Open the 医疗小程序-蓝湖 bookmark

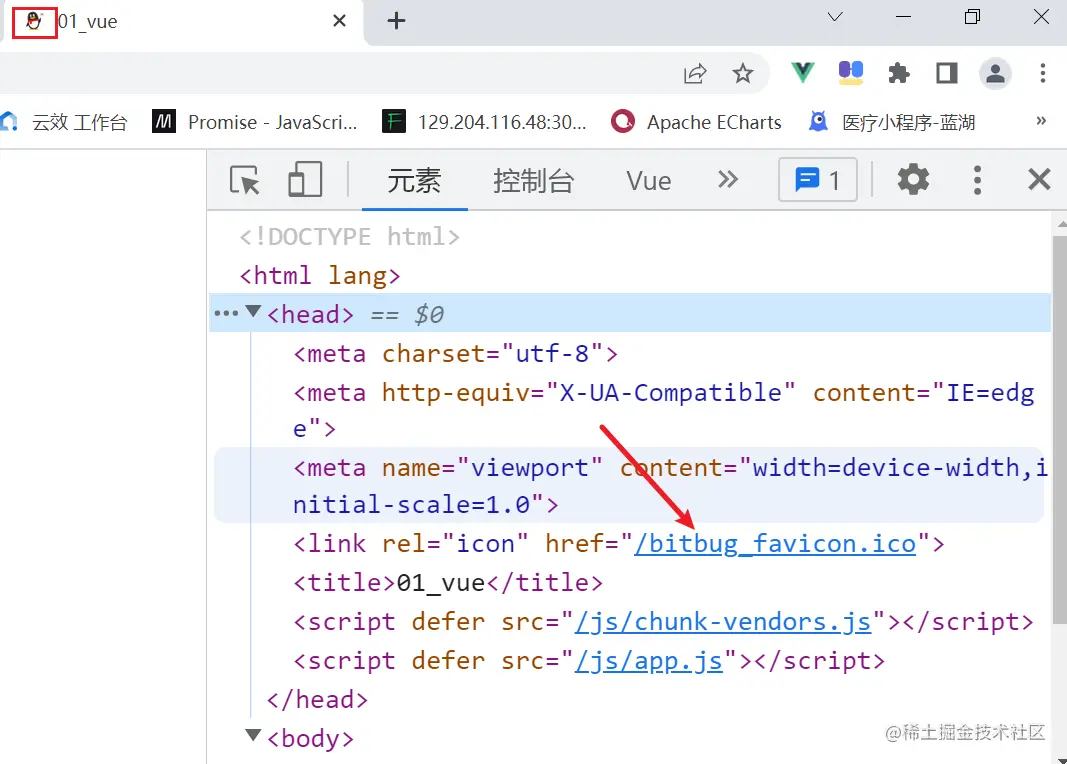[x=891, y=122]
